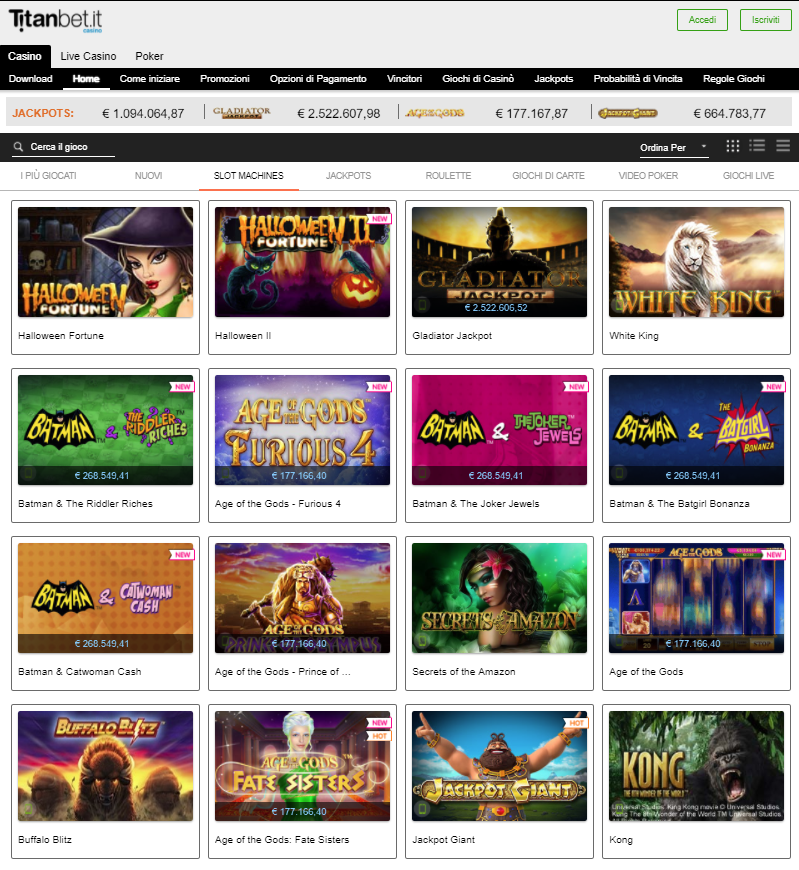Open Age of the Gods Fate Sisters thumbnail

coord(302,766)
